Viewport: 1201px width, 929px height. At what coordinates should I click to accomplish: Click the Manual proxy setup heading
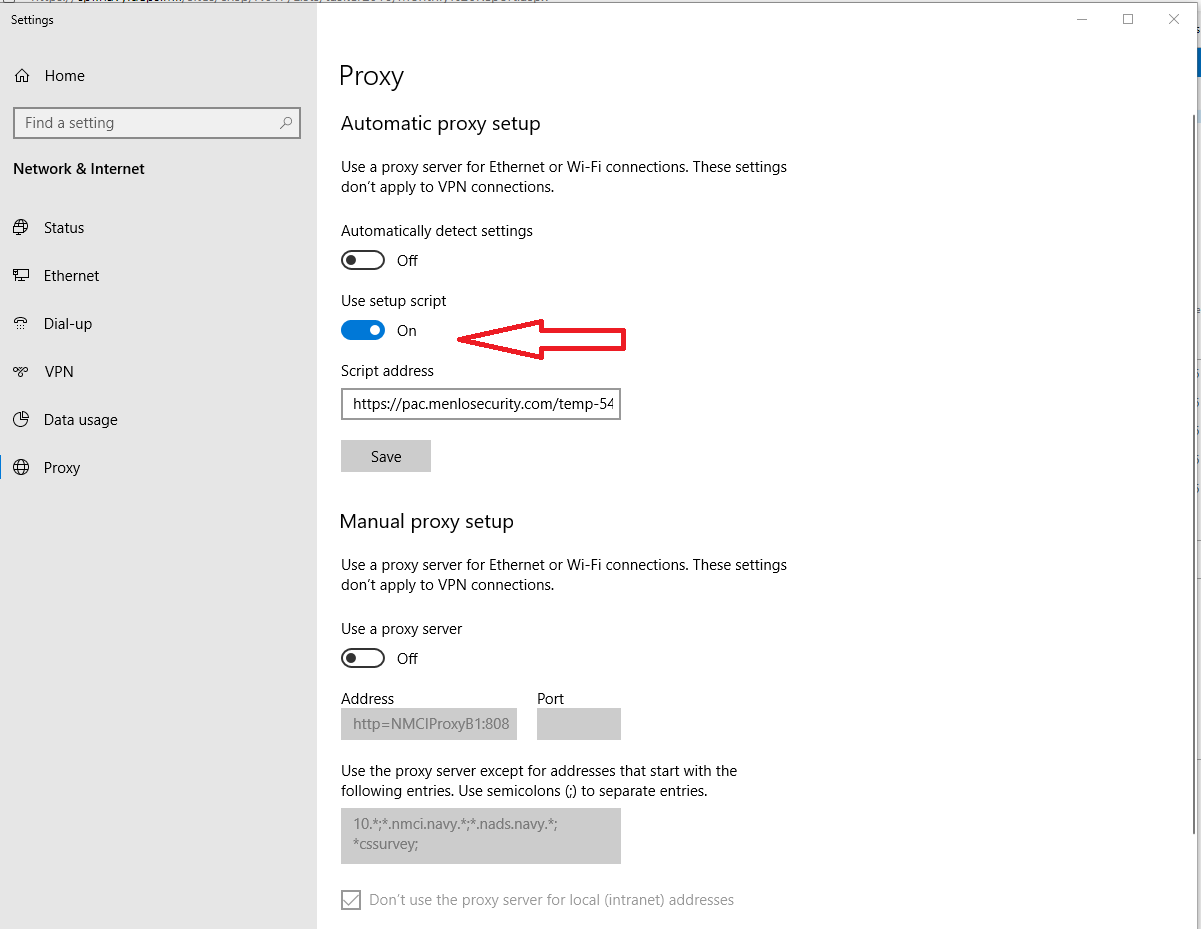427,522
